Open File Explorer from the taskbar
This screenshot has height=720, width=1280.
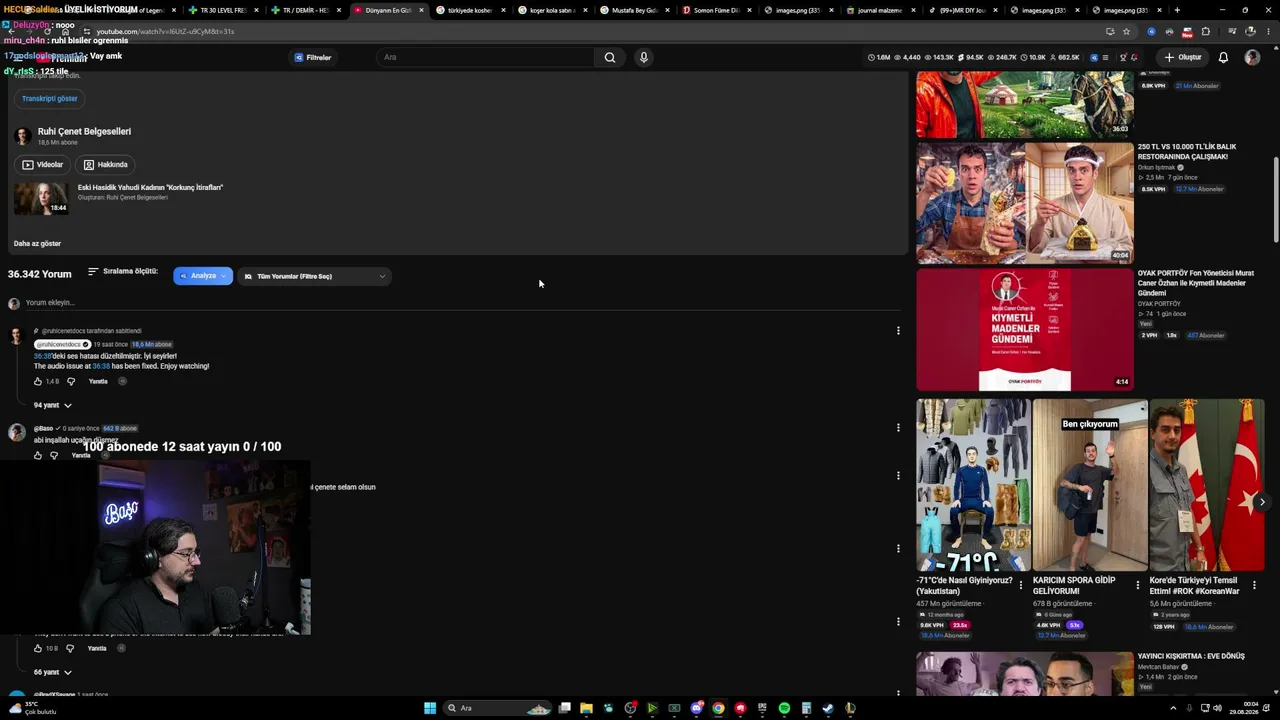click(x=586, y=708)
